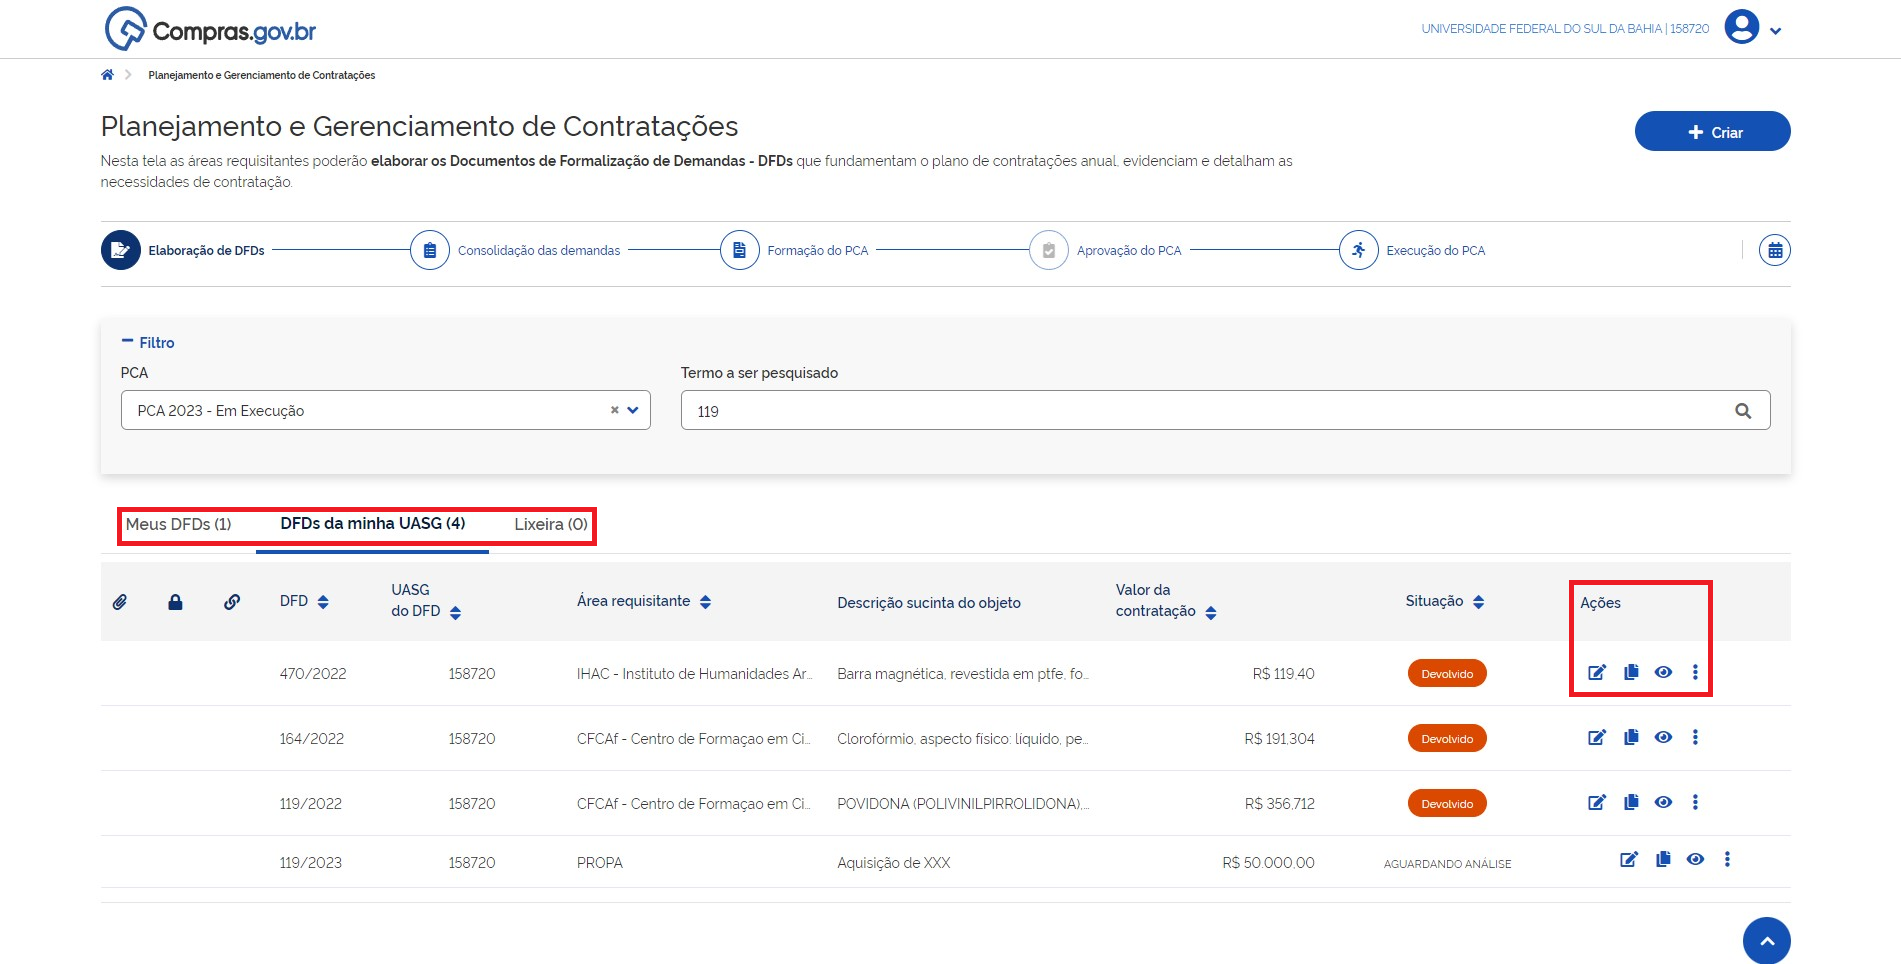Go to home via breadcrumb house icon
Screen dimensions: 1901x964
tap(107, 75)
